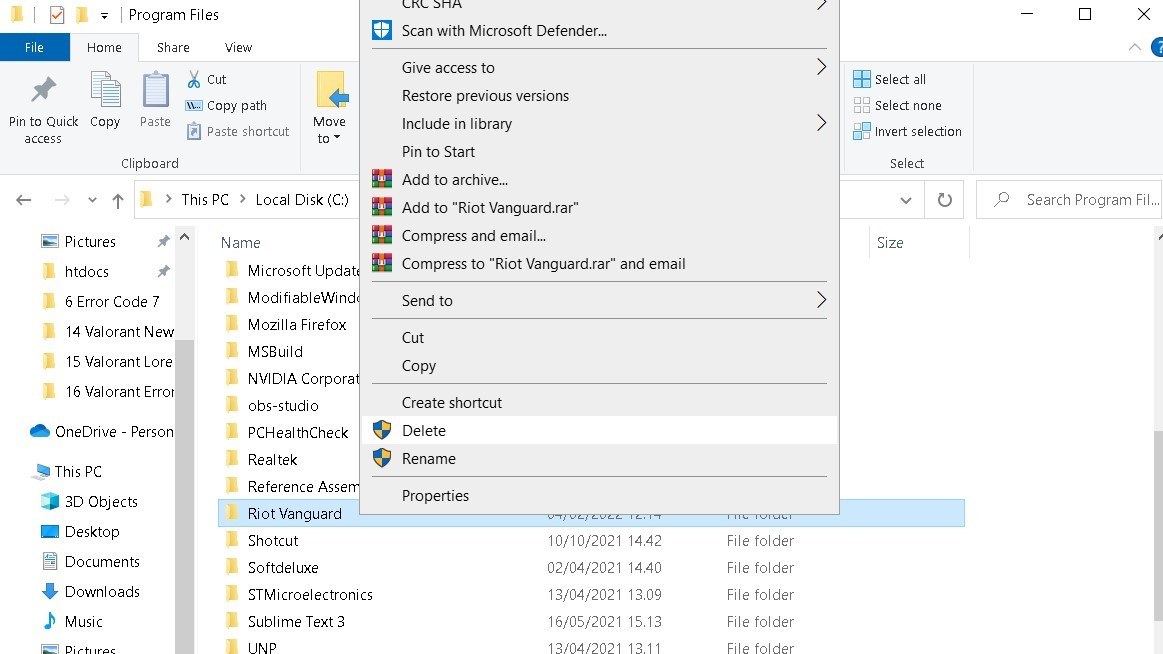Click the WinRAR icon beside Compress and email
Screen dimensions: 1163x654
tap(382, 236)
